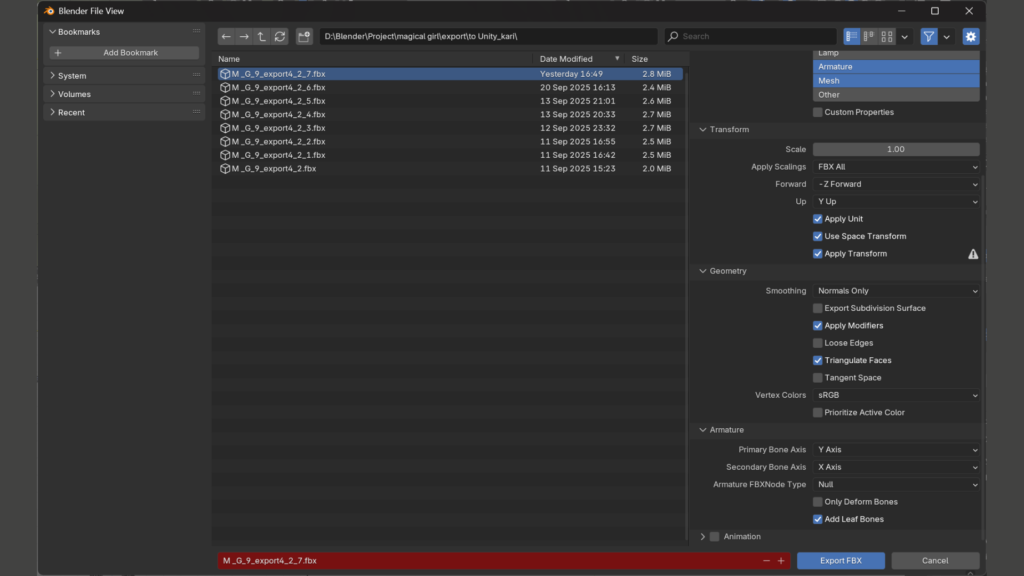Expand the Animation section

703,537
